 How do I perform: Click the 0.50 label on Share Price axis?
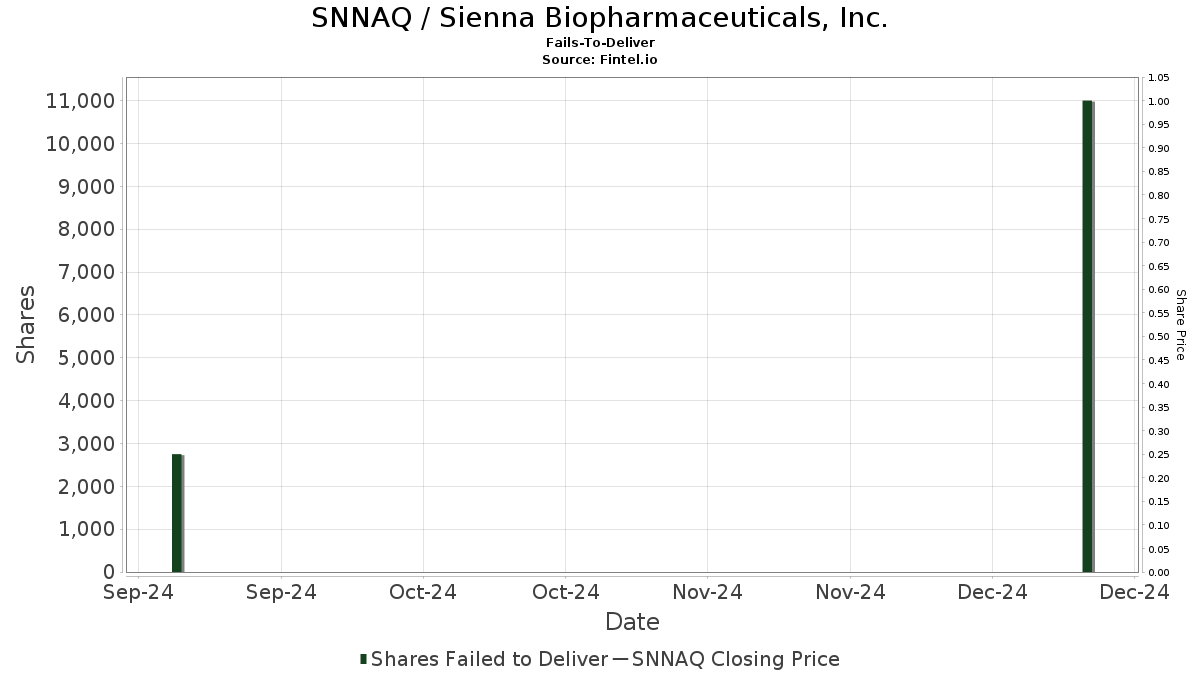tap(1159, 337)
